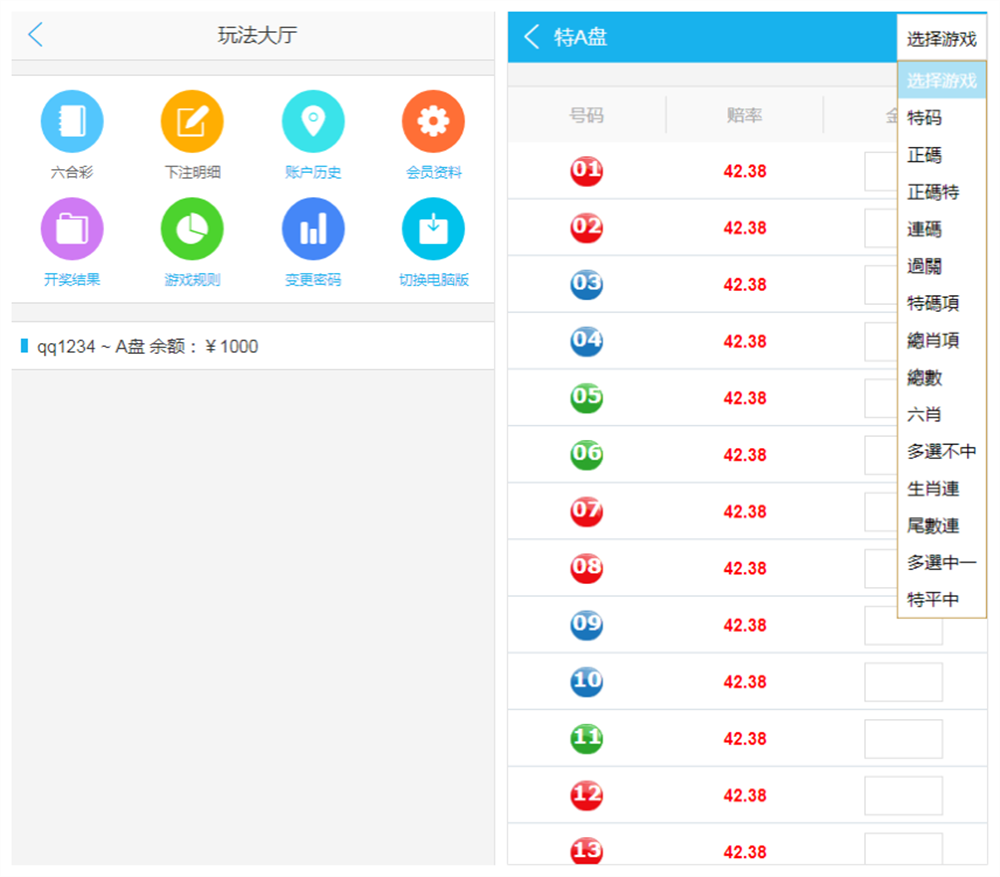Open 会员资料 member profile
This screenshot has width=1000, height=877.
(x=432, y=119)
